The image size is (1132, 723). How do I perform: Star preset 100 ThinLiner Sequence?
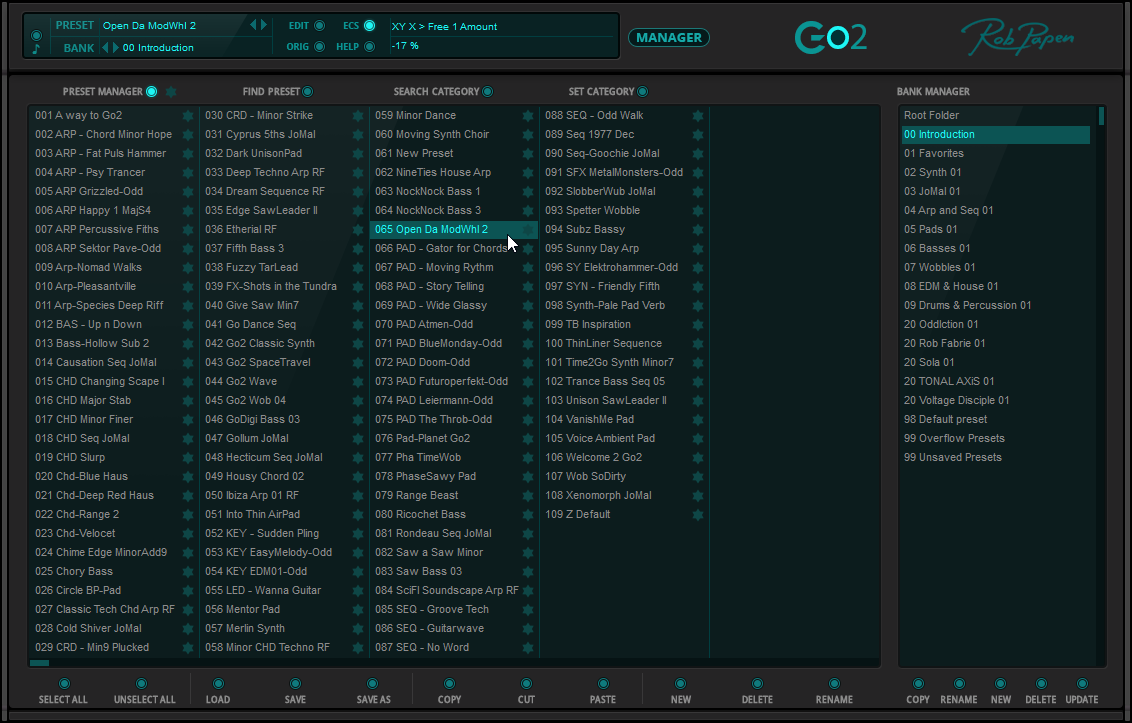[x=697, y=344]
